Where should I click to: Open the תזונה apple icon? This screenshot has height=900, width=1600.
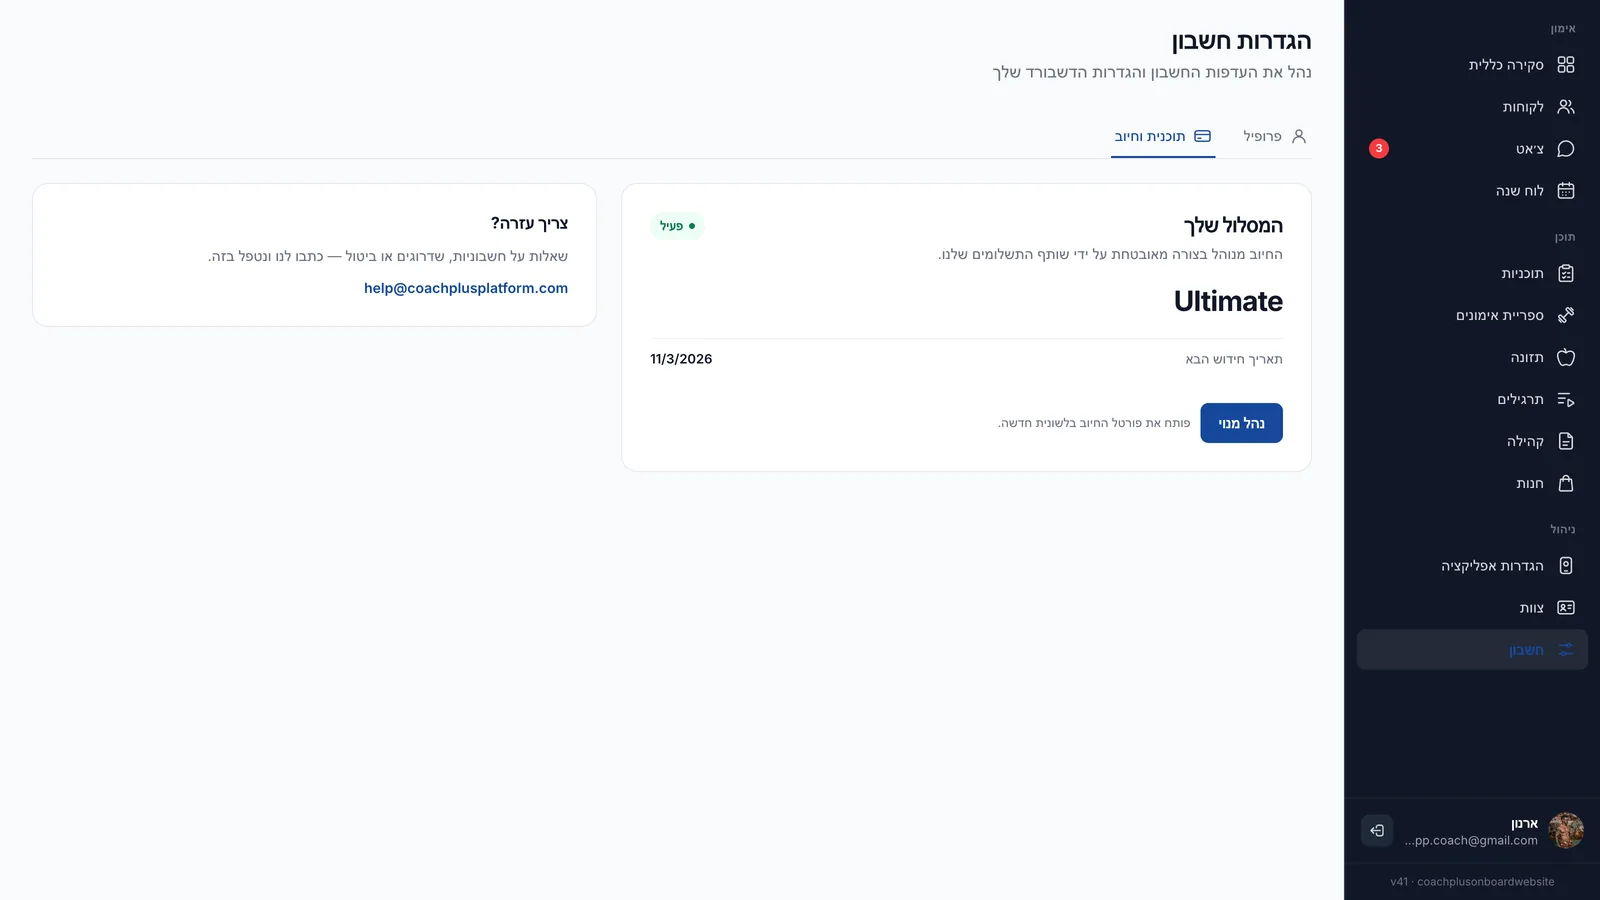pos(1566,358)
